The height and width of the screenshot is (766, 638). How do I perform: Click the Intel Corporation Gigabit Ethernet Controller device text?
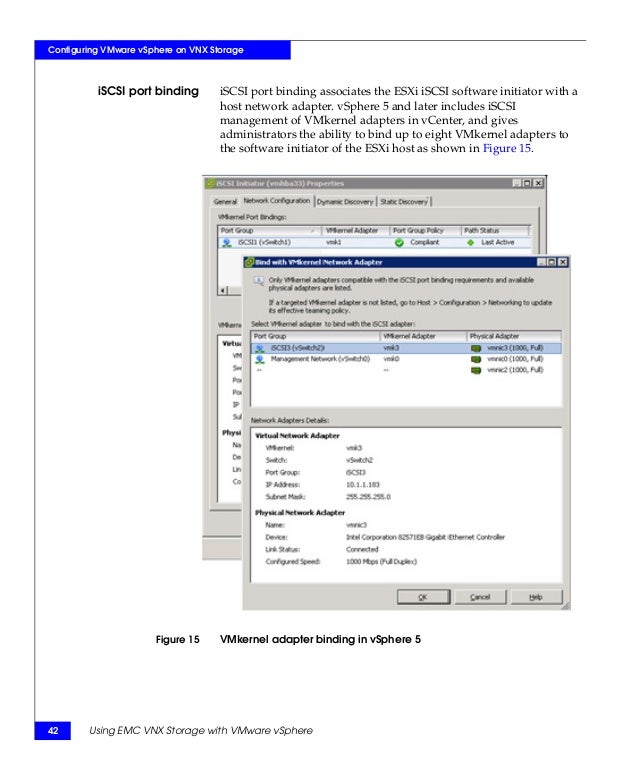pyautogui.click(x=425, y=537)
